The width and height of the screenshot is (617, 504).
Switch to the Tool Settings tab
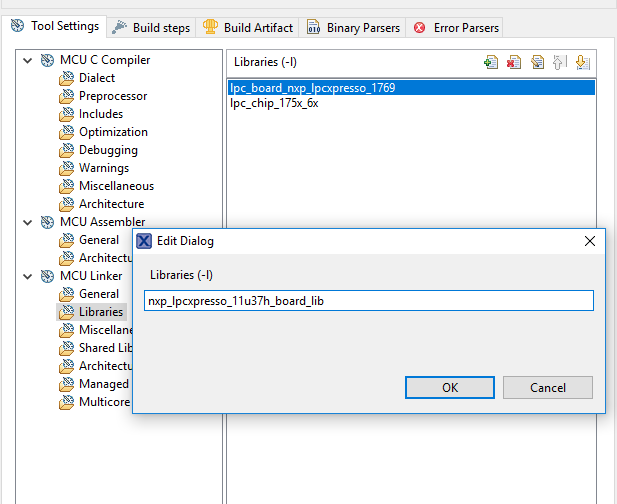click(x=54, y=26)
